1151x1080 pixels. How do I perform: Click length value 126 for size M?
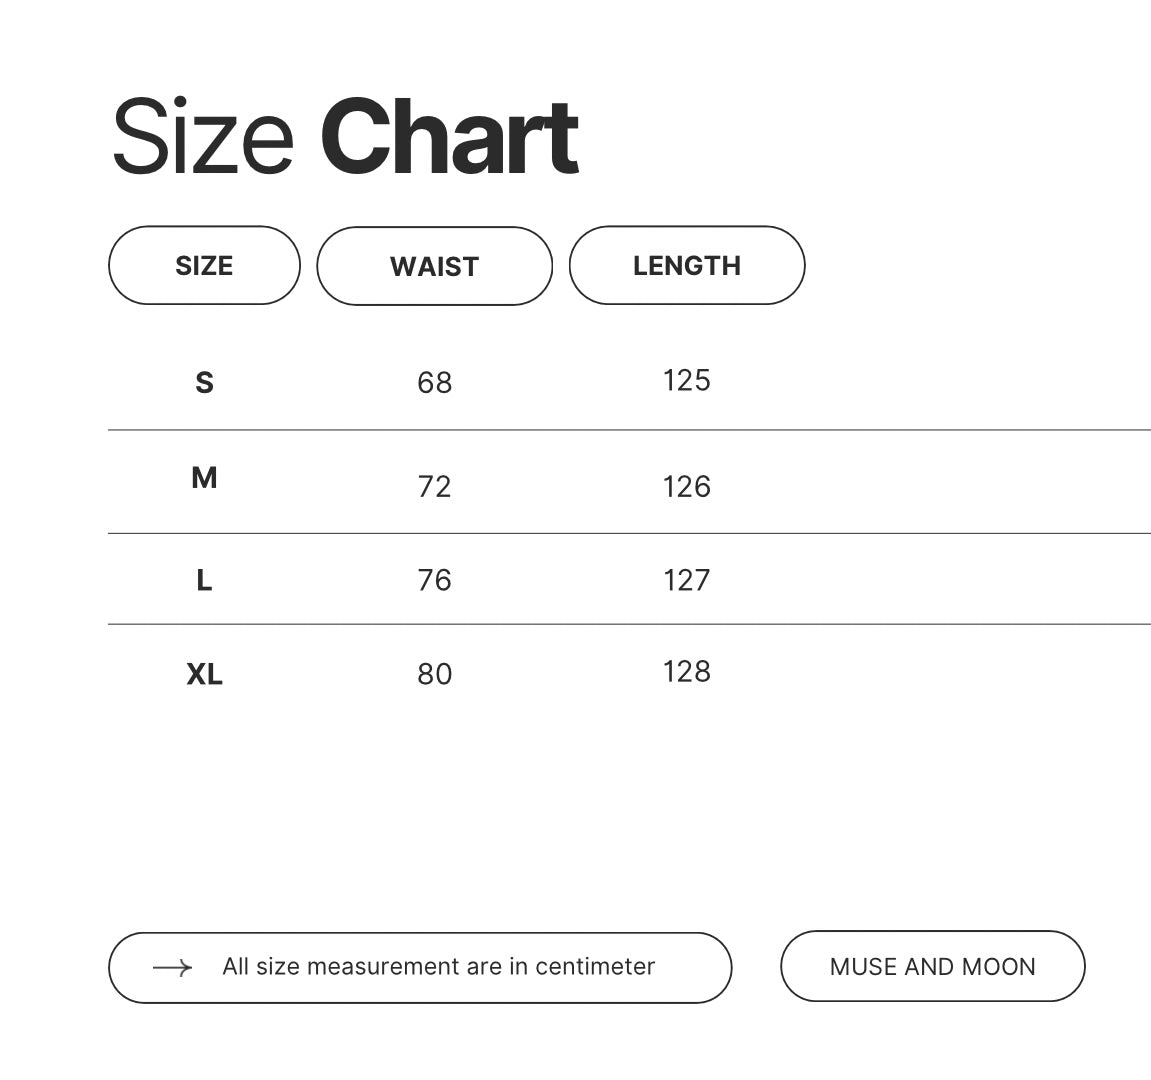[x=686, y=487]
